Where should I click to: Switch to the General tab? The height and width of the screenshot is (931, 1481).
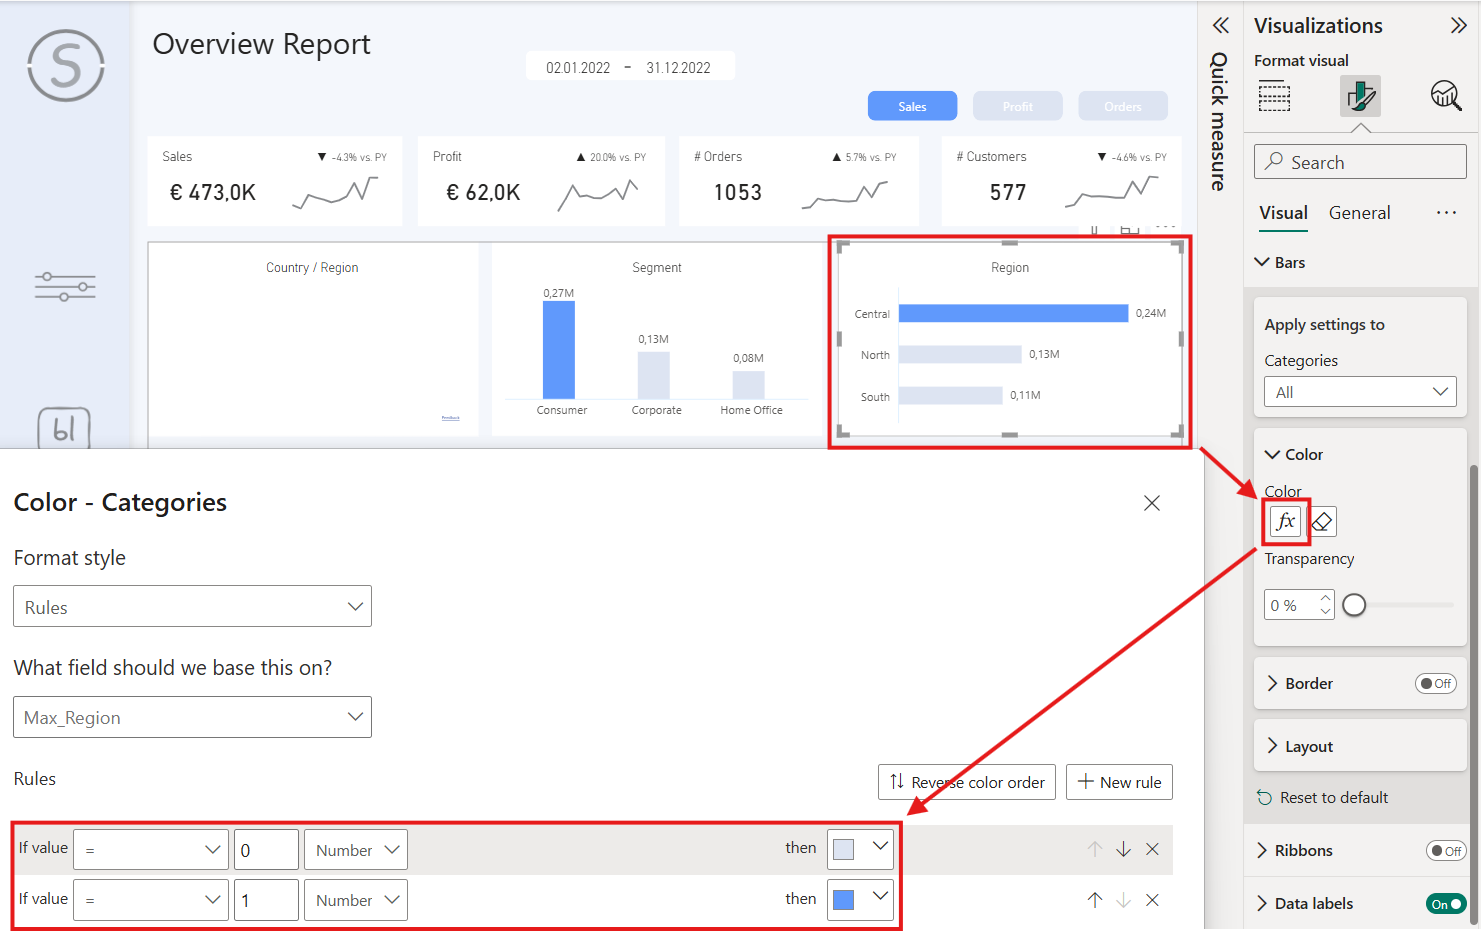(1359, 213)
